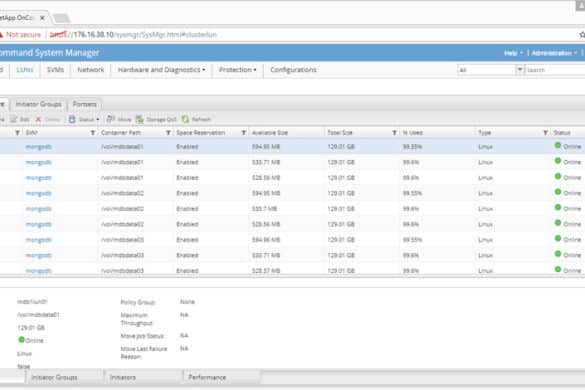
Task: Select the Policy Group value None
Action: coord(187,302)
